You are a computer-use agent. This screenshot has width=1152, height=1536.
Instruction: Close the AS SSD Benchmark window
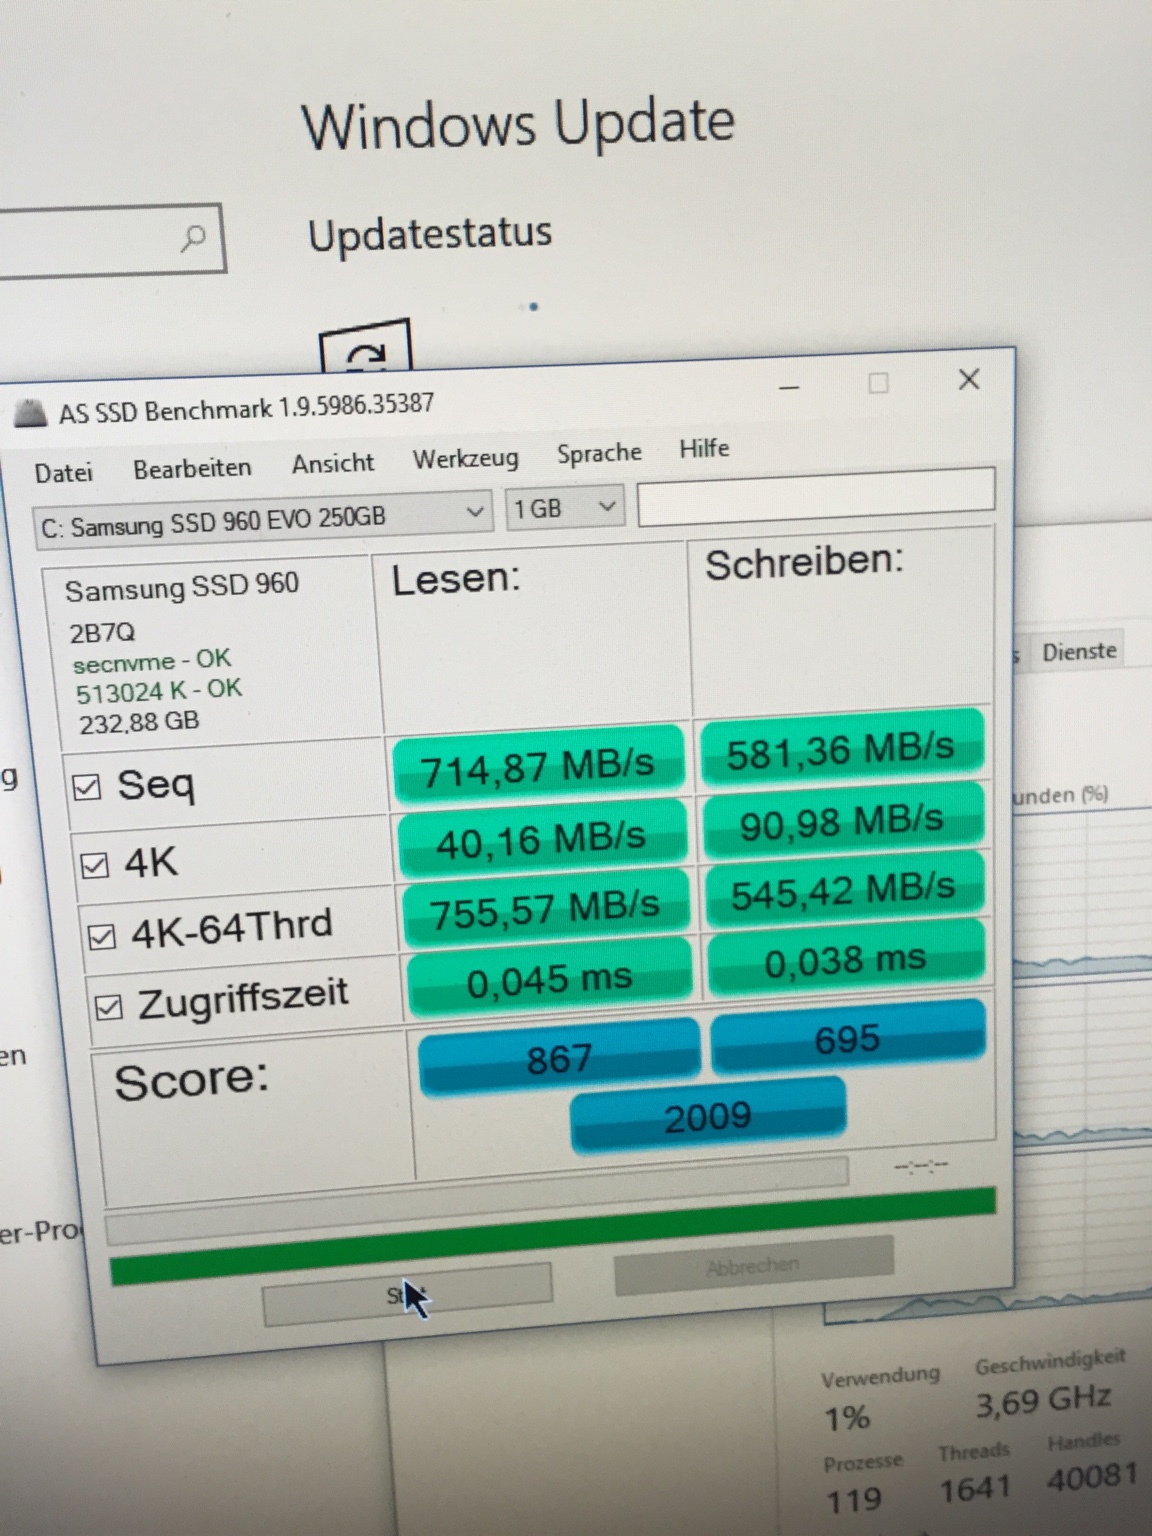pyautogui.click(x=968, y=379)
